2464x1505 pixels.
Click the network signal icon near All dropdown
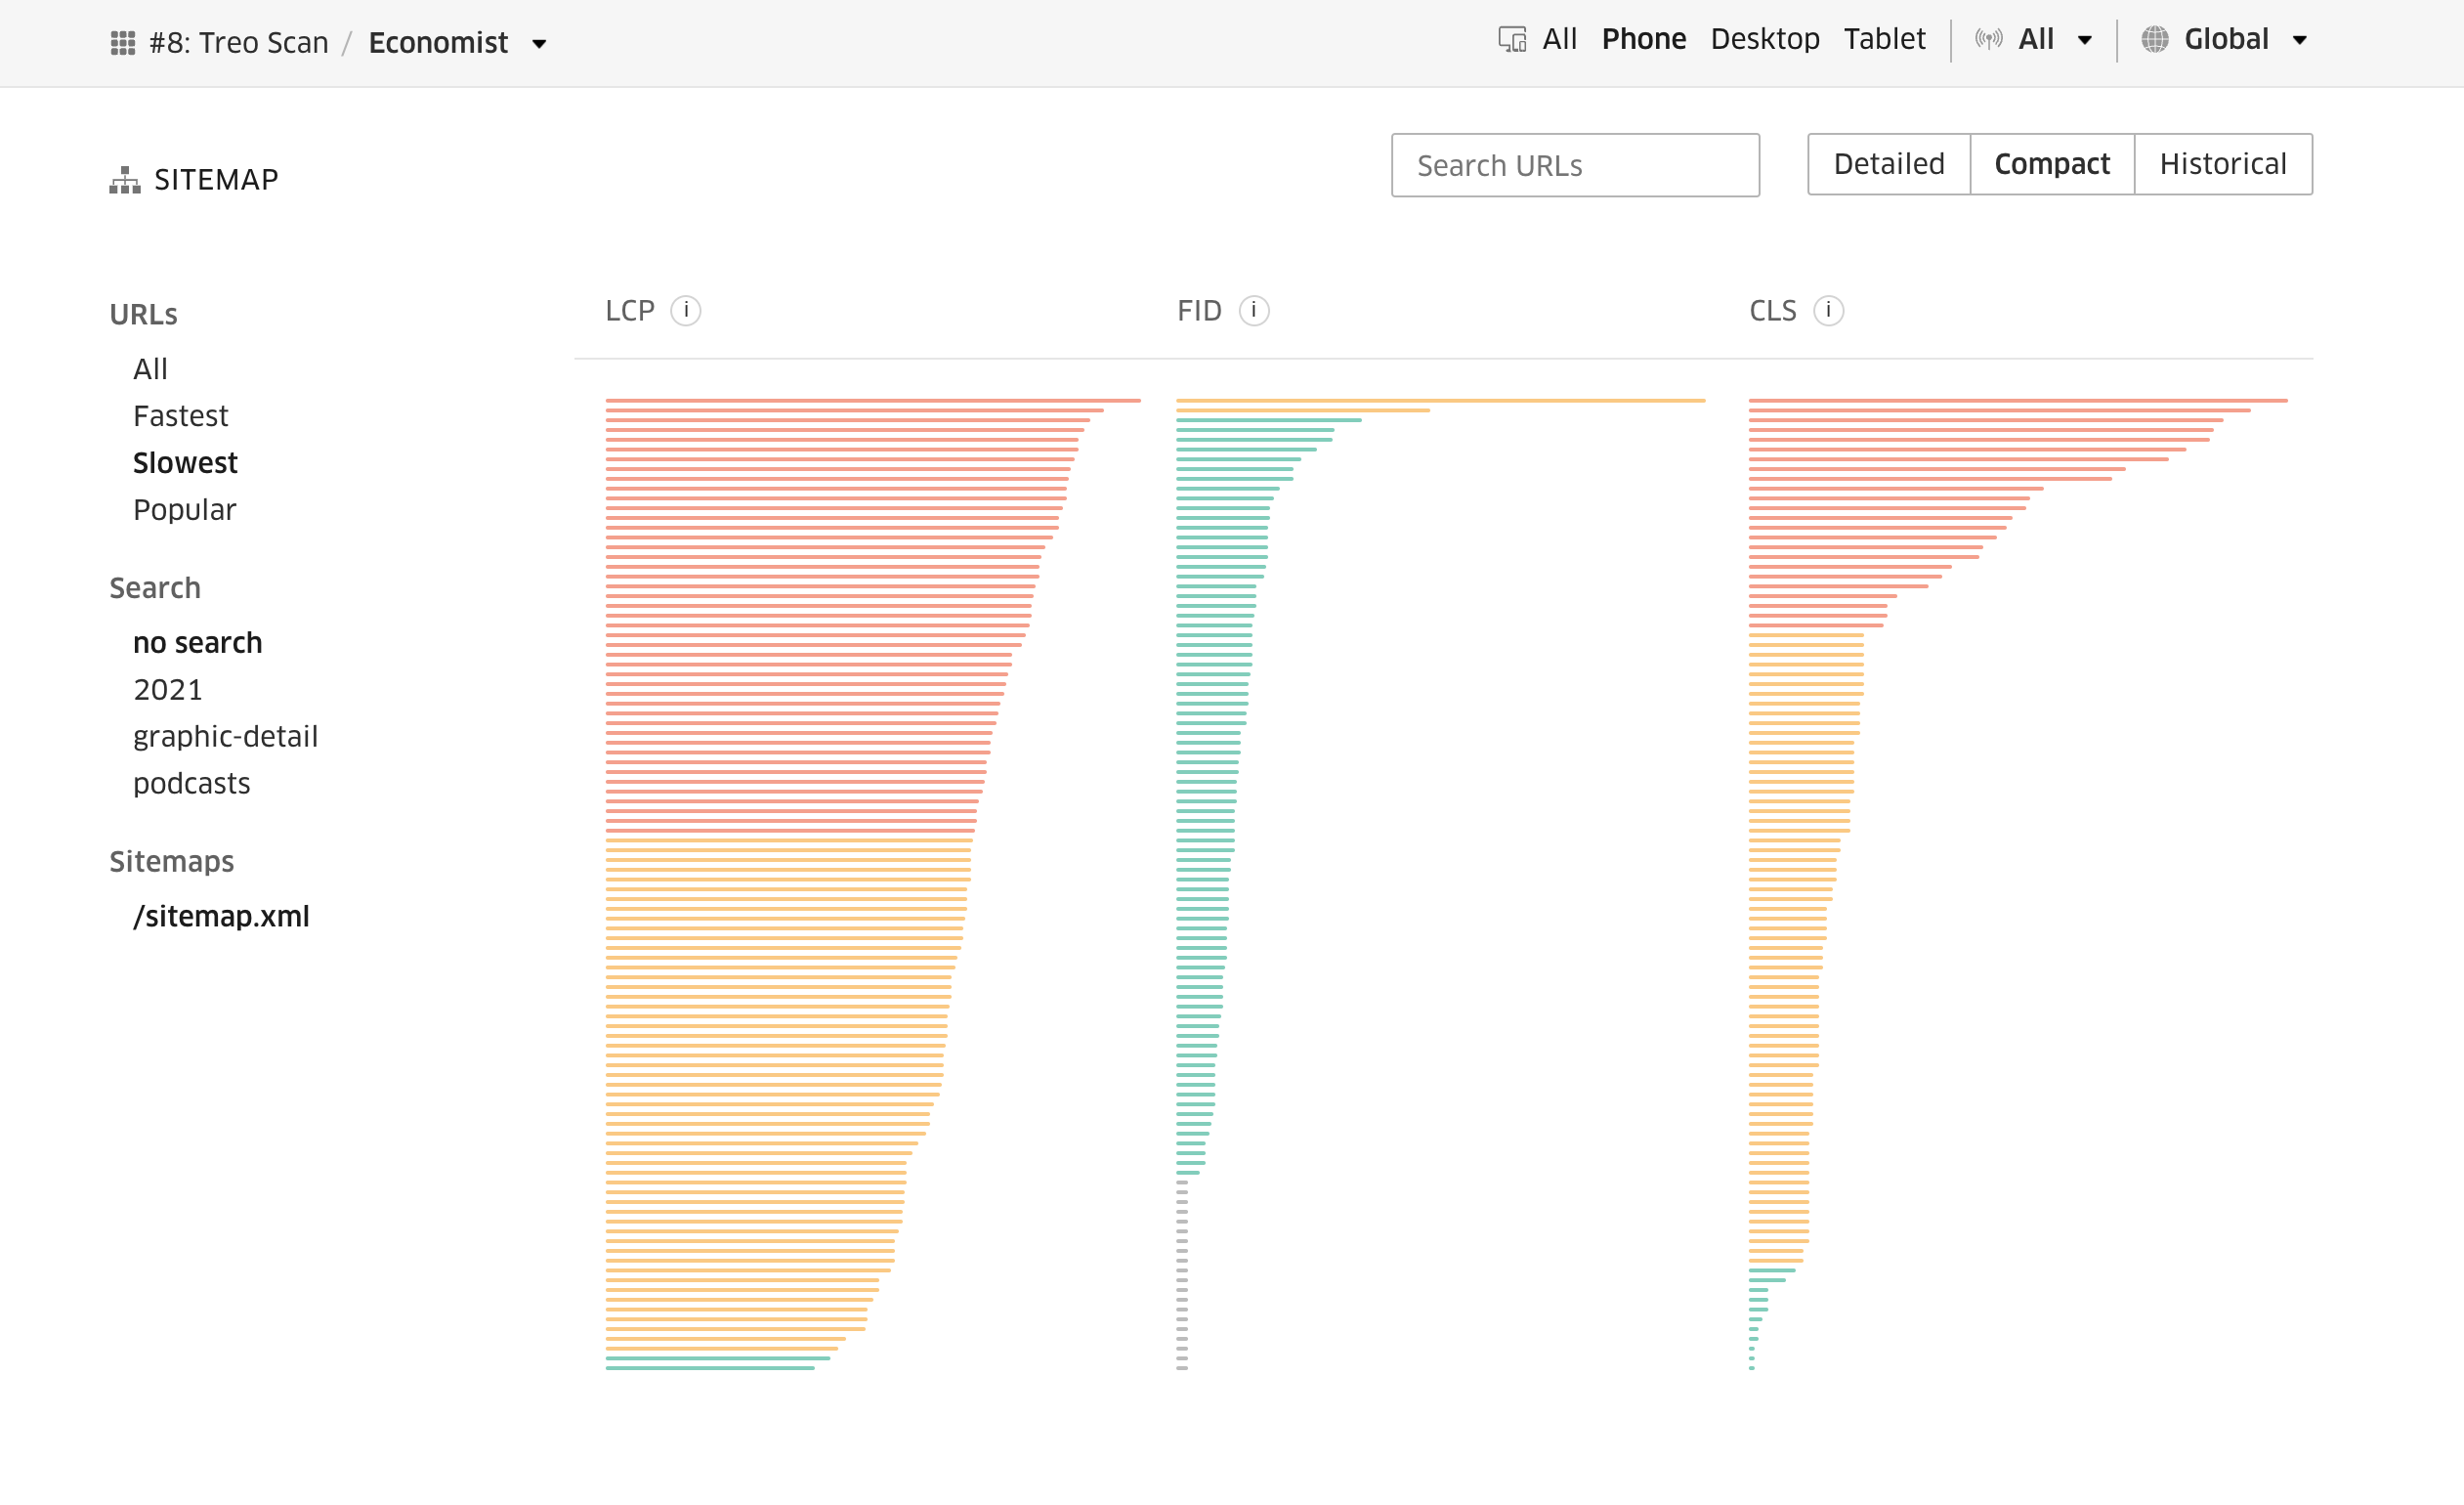[x=1990, y=38]
